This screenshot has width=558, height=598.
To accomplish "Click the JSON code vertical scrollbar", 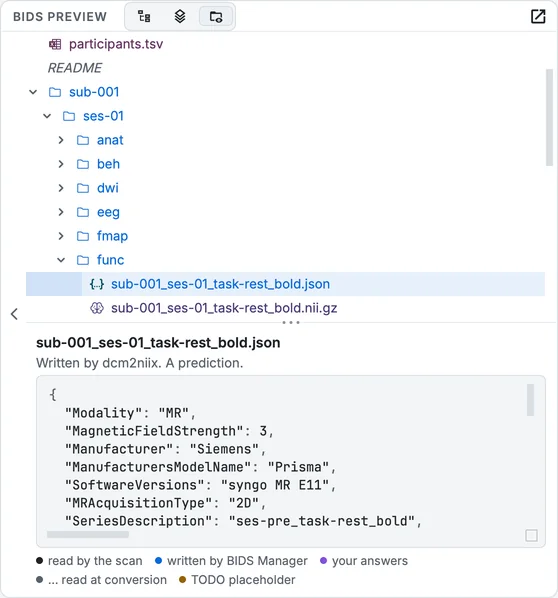I will (x=530, y=400).
